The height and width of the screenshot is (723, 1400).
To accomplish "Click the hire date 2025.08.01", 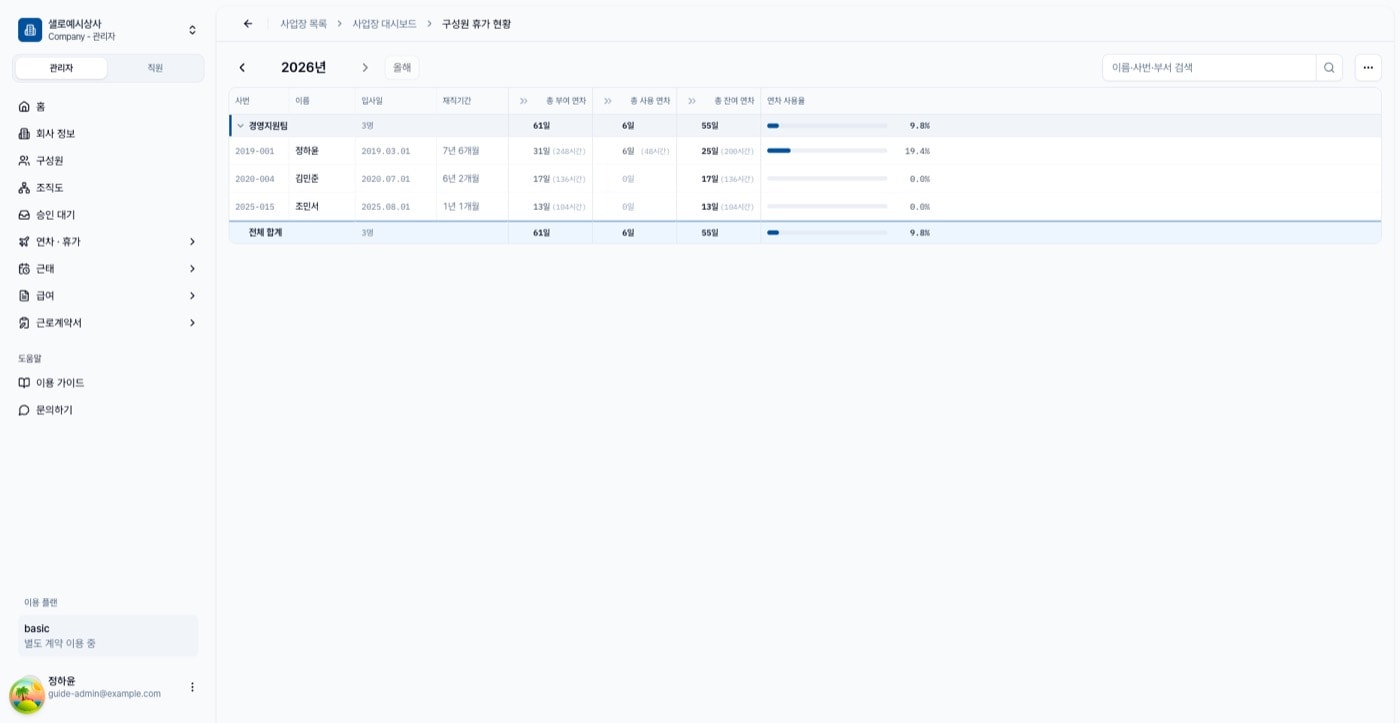I will pos(386,207).
